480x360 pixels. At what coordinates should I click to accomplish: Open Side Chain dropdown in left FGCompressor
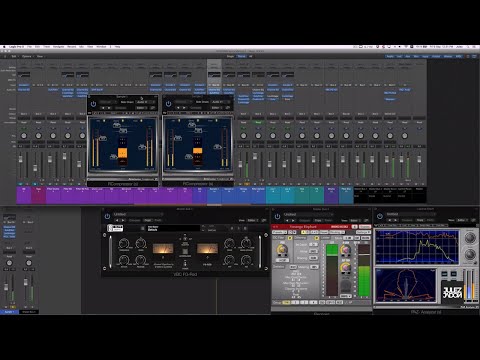(146, 102)
